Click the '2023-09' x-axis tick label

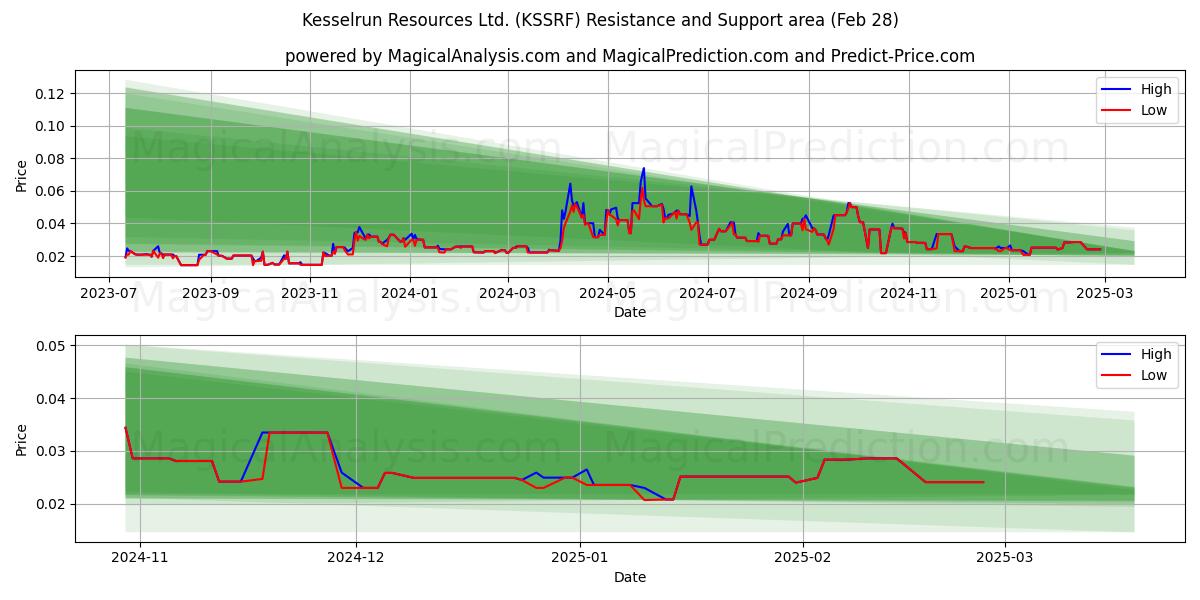[x=210, y=293]
